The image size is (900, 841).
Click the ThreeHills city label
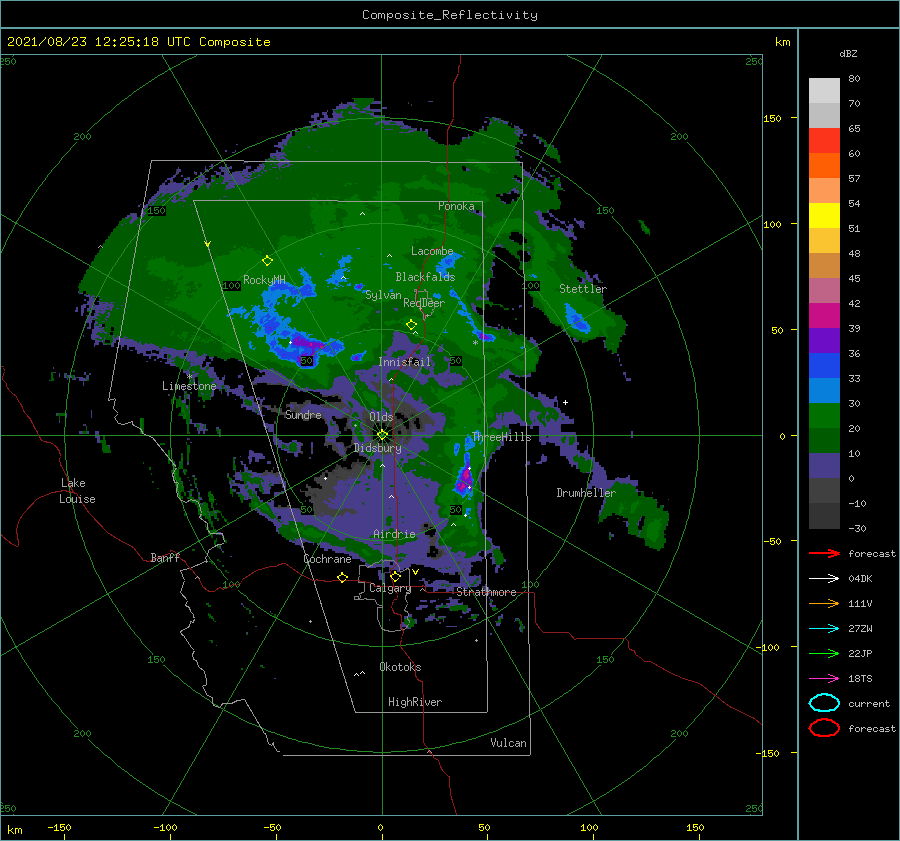click(x=502, y=437)
